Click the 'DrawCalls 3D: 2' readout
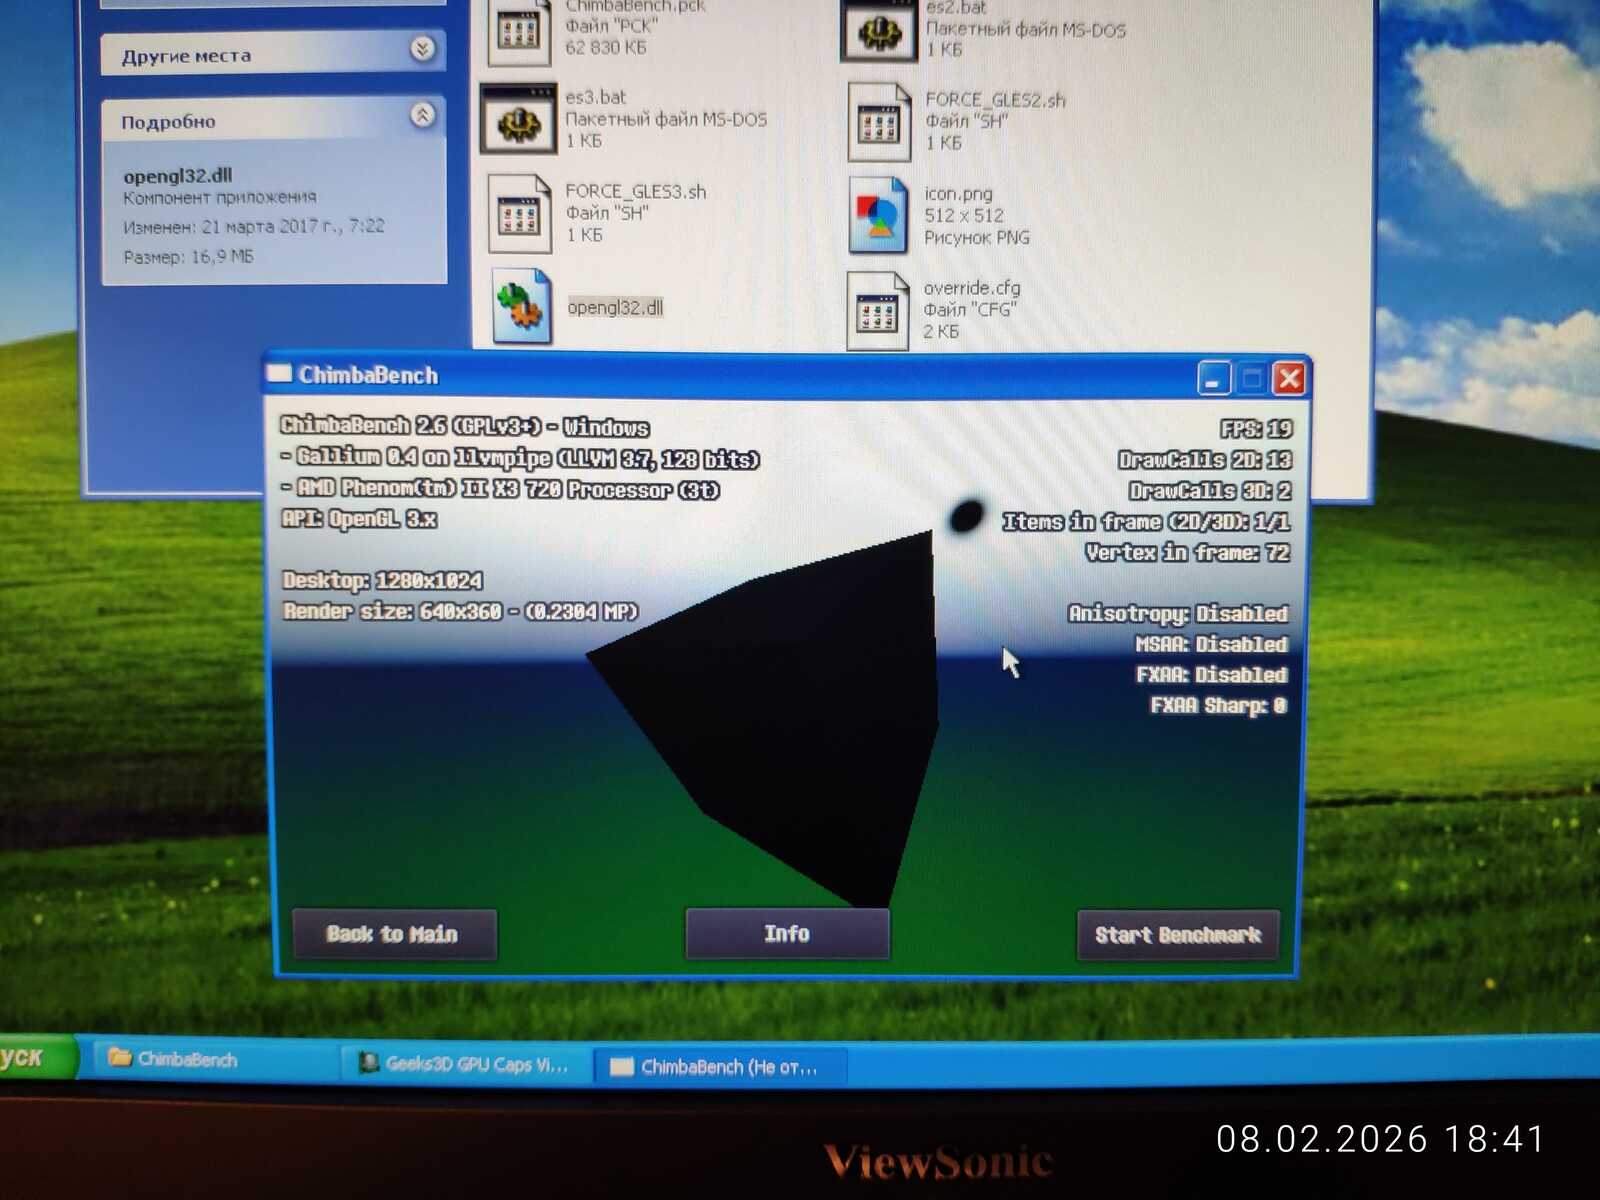Image resolution: width=1600 pixels, height=1200 pixels. tap(1210, 491)
